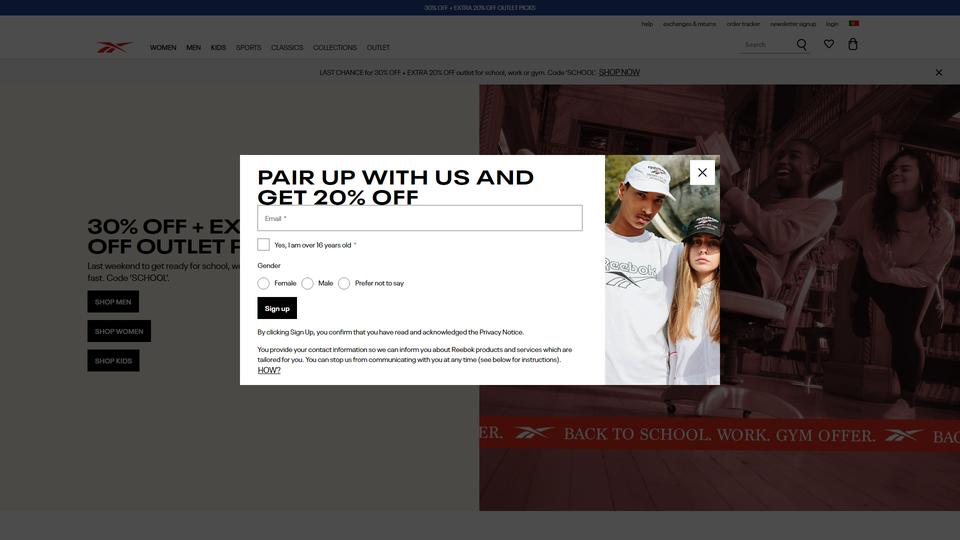Viewport: 960px width, 540px height.
Task: Click the newsletter signup link
Action: pos(793,24)
